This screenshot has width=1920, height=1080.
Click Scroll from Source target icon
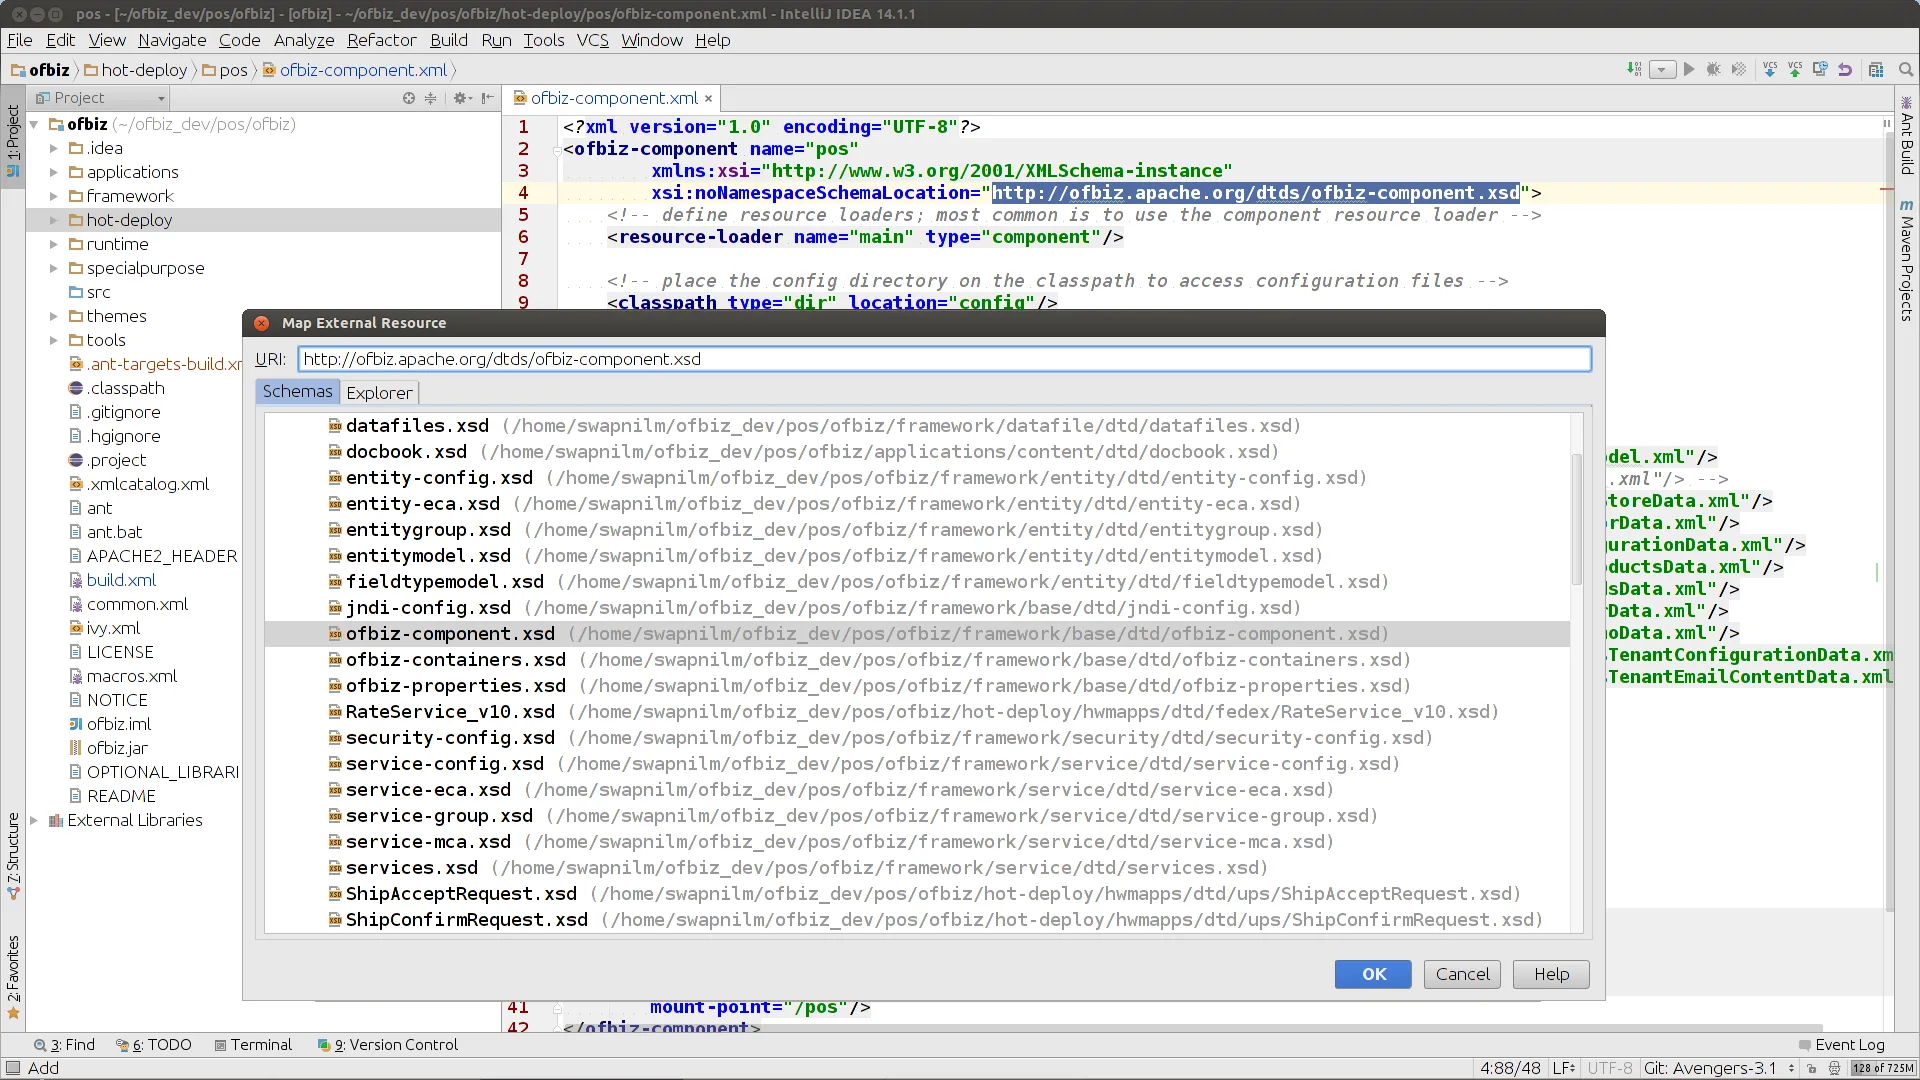click(408, 98)
